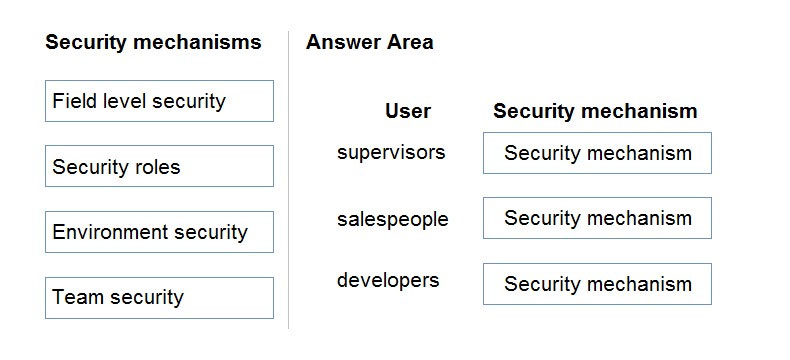The height and width of the screenshot is (360, 790).
Task: Click placeholder text in developers answer box
Action: click(x=598, y=284)
